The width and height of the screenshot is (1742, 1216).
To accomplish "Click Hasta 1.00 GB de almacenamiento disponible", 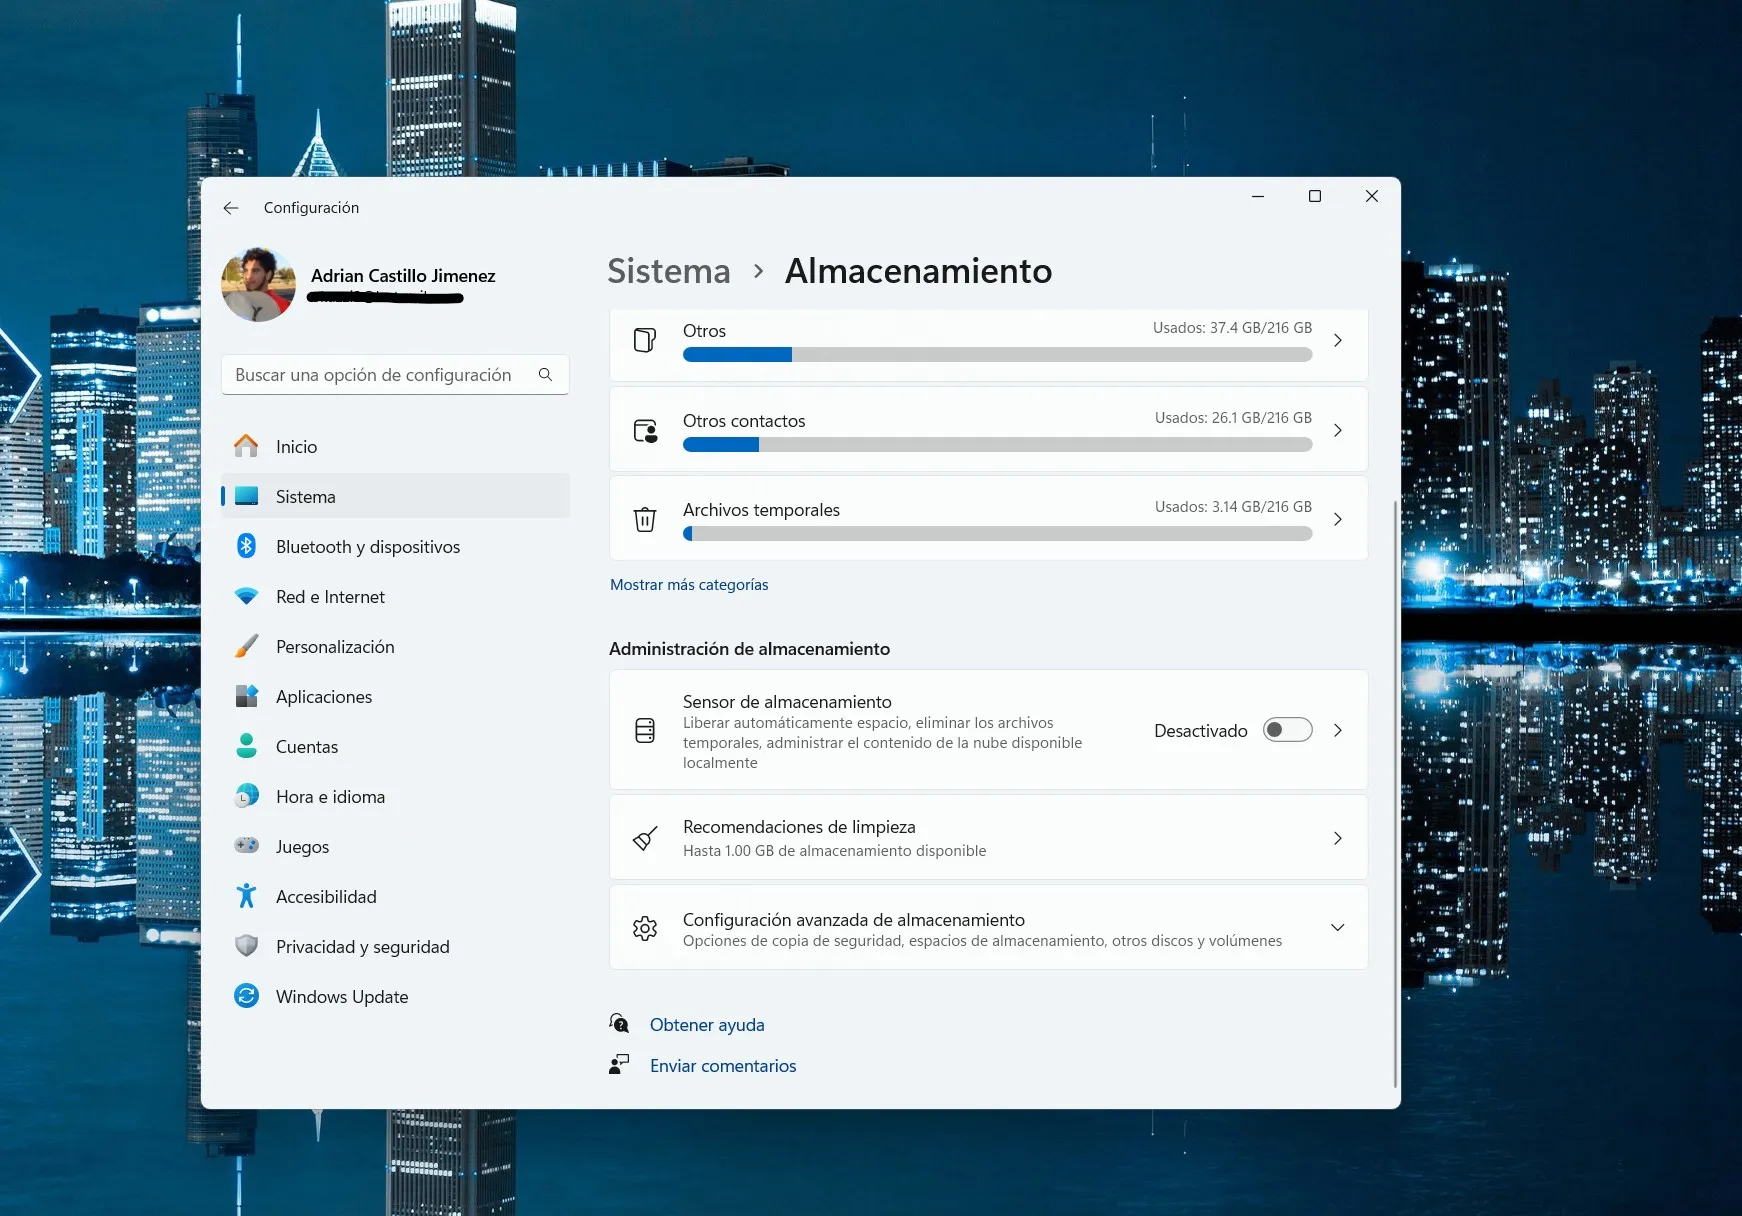I will (834, 851).
